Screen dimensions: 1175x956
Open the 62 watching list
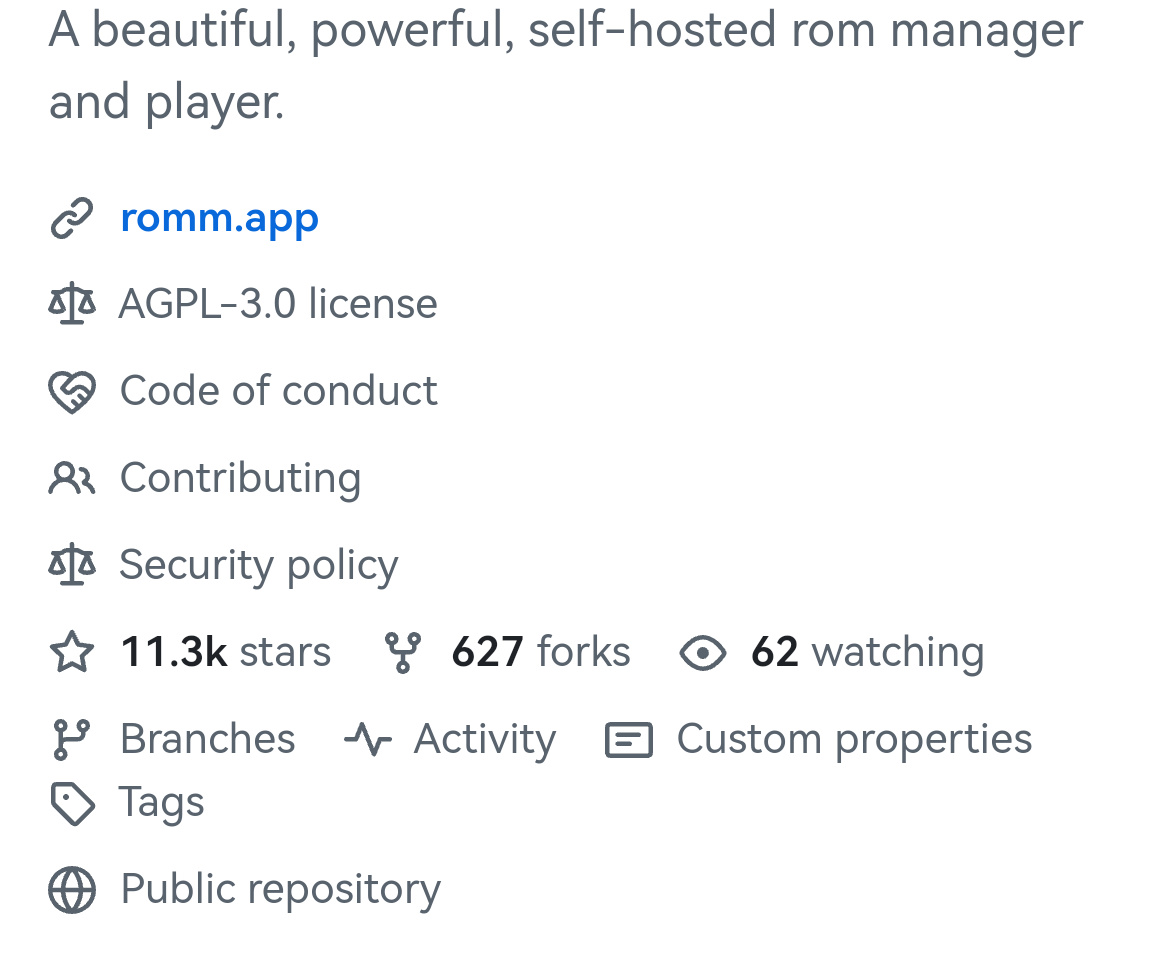(x=868, y=653)
